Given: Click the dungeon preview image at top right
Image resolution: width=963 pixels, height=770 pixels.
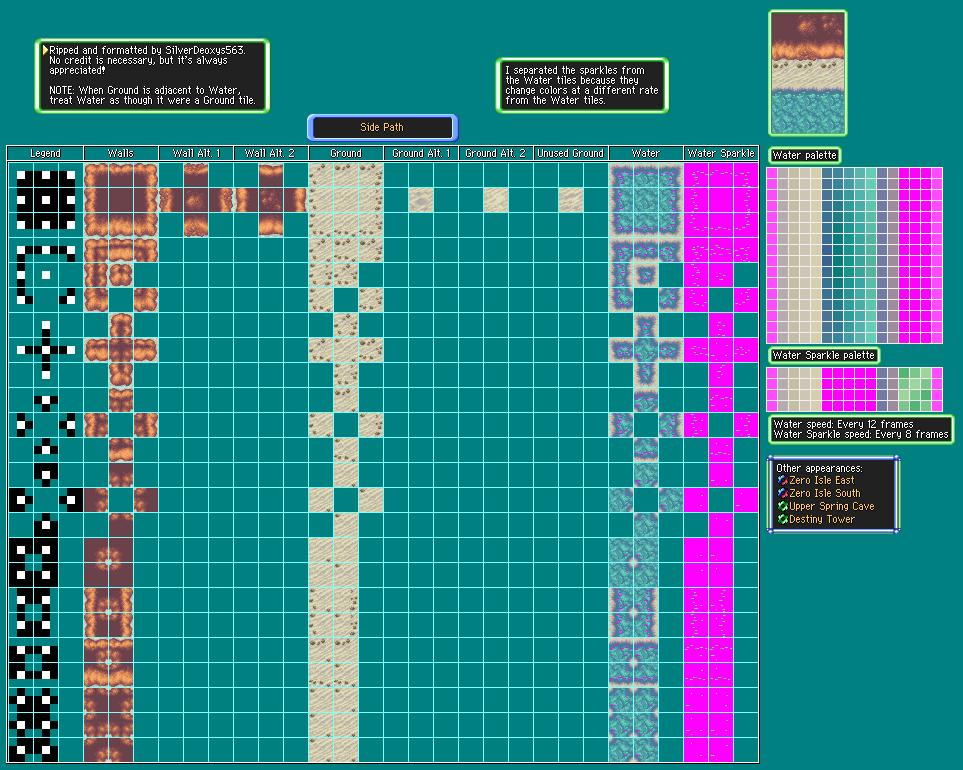Looking at the screenshot, I should (808, 73).
